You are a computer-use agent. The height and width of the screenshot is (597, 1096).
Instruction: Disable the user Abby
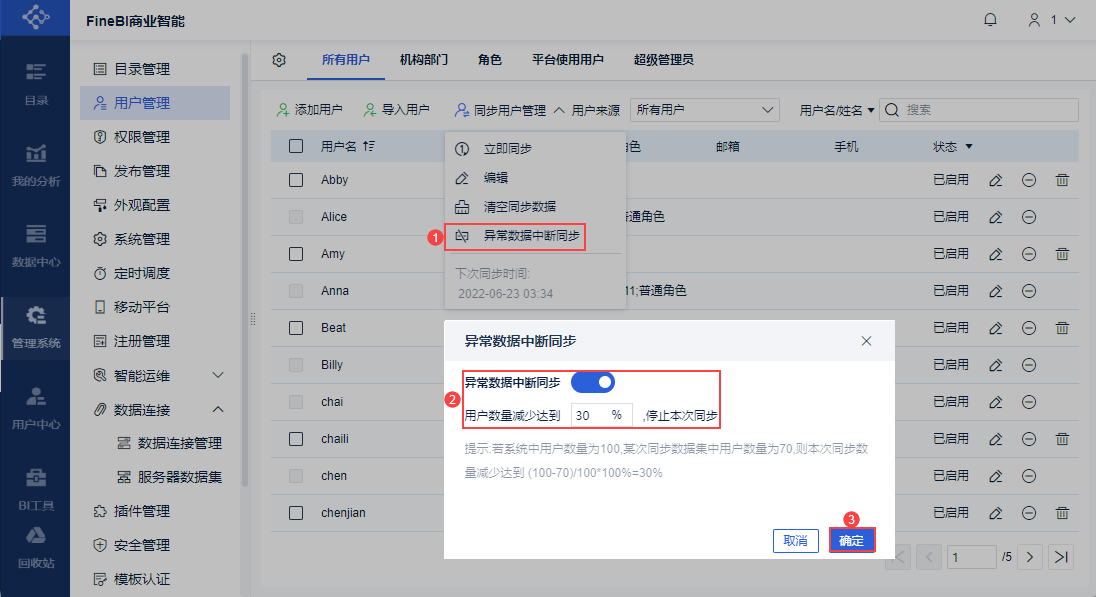pos(1029,180)
